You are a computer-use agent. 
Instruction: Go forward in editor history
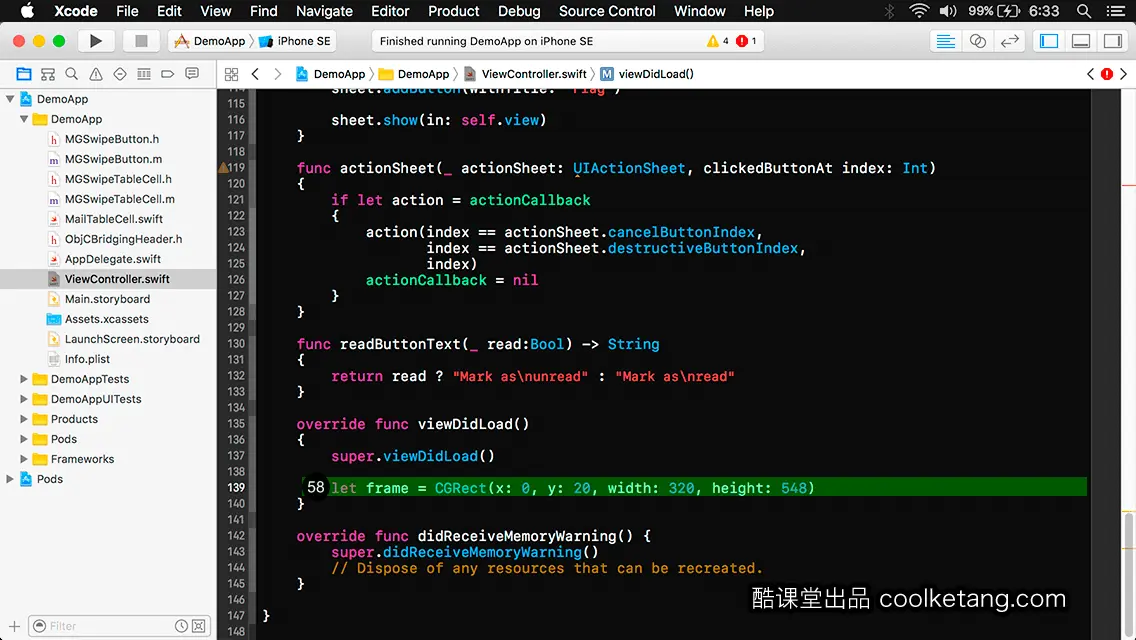tap(277, 74)
